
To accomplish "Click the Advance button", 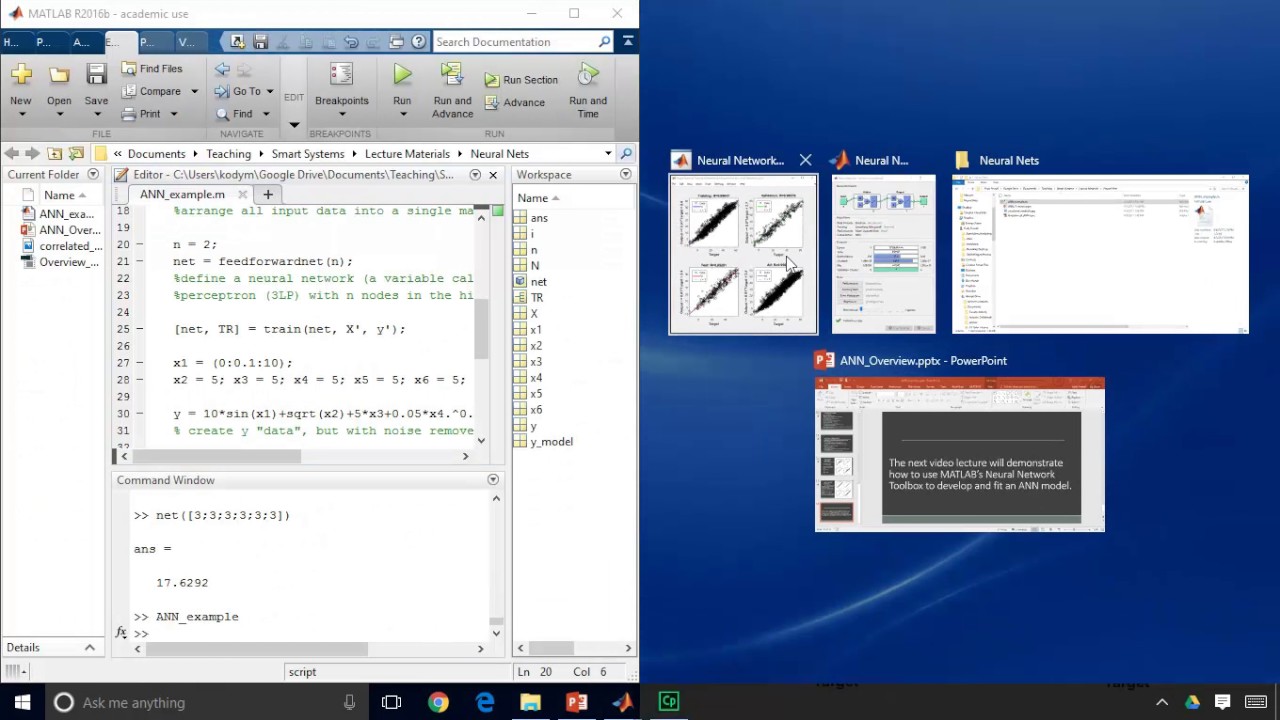I will [x=515, y=103].
